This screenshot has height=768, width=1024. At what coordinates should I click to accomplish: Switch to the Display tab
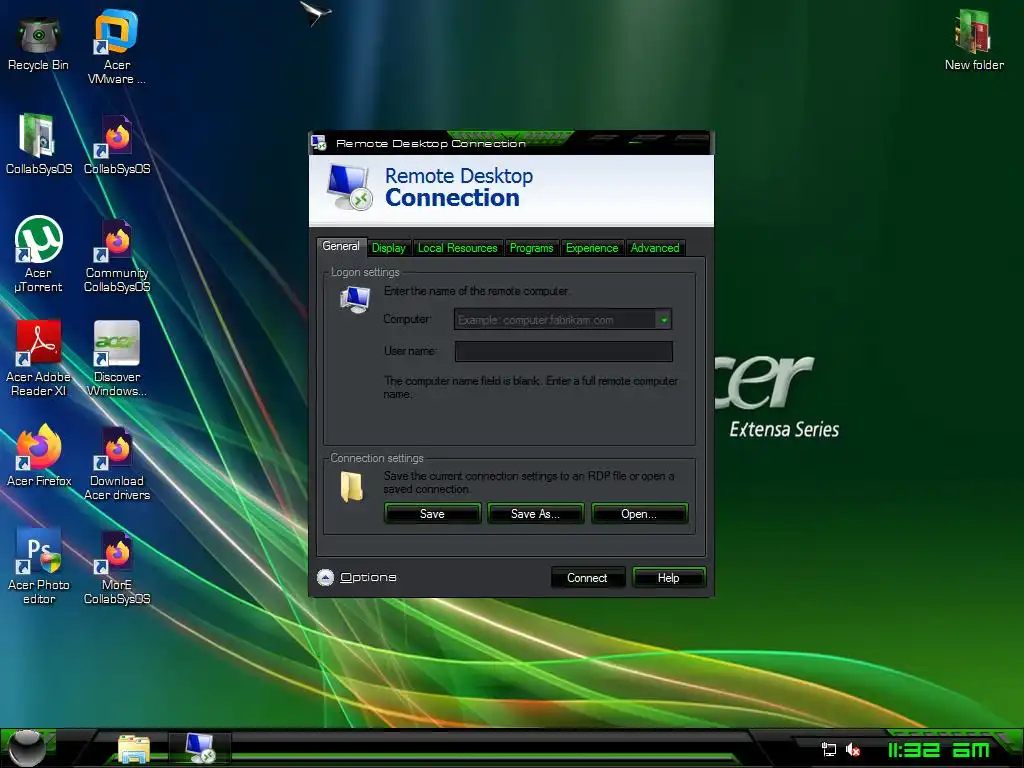[389, 248]
